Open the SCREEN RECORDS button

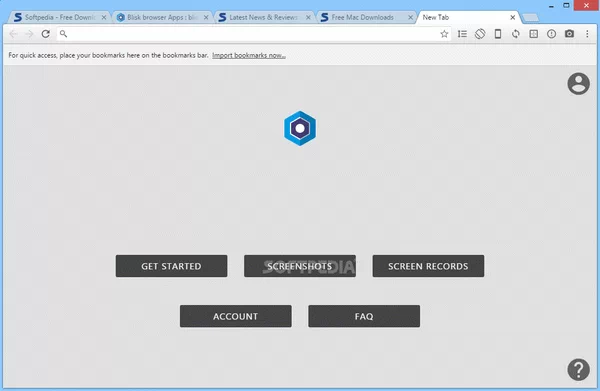click(428, 266)
